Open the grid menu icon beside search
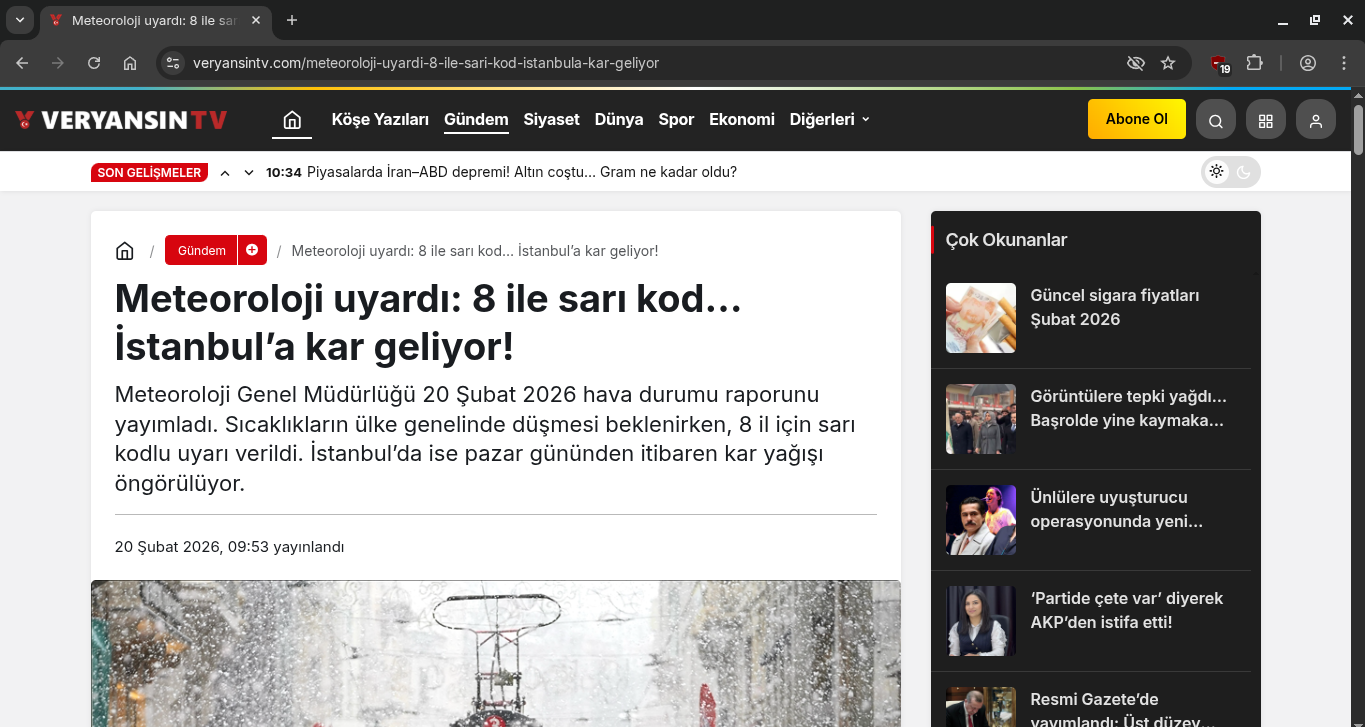Viewport: 1365px width, 727px height. 1266,119
